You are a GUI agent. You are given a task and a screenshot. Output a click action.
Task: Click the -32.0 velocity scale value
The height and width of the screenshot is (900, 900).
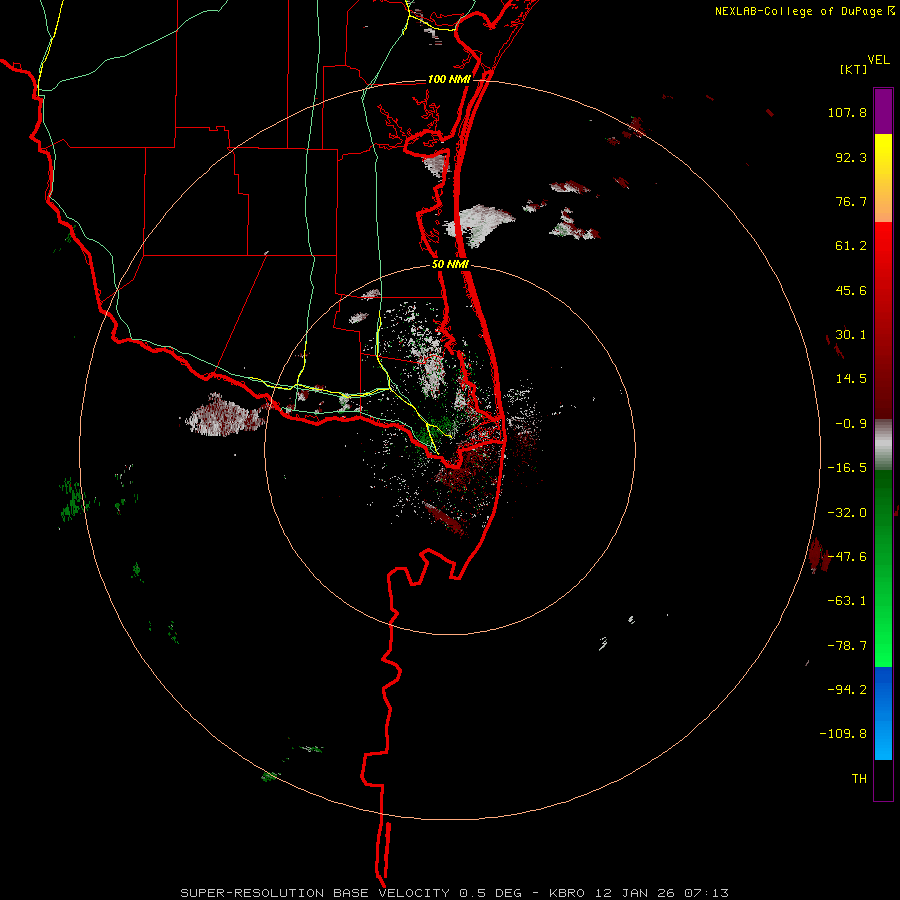pyautogui.click(x=847, y=513)
